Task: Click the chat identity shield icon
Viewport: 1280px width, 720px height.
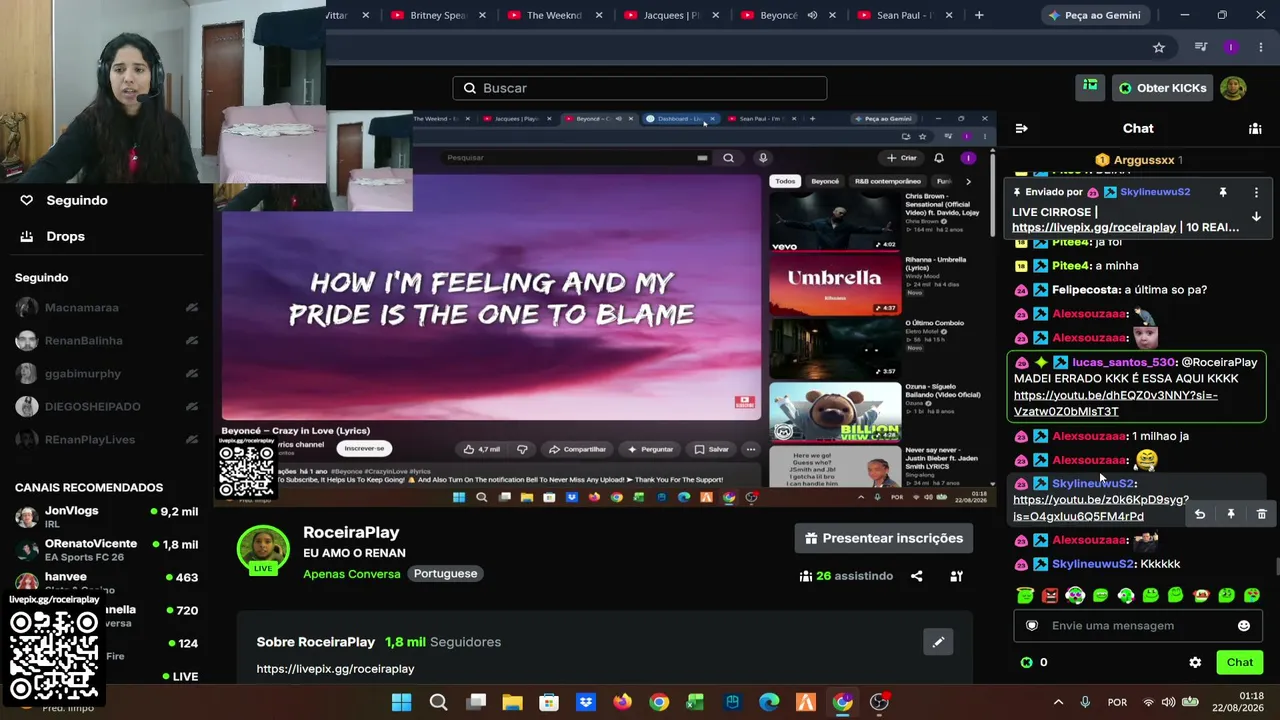Action: click(1033, 626)
